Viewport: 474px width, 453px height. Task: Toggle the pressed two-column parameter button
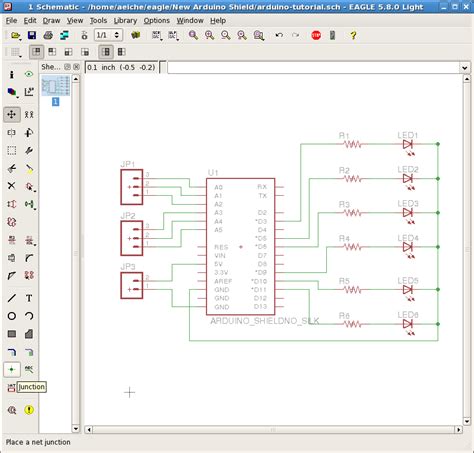tap(106, 52)
